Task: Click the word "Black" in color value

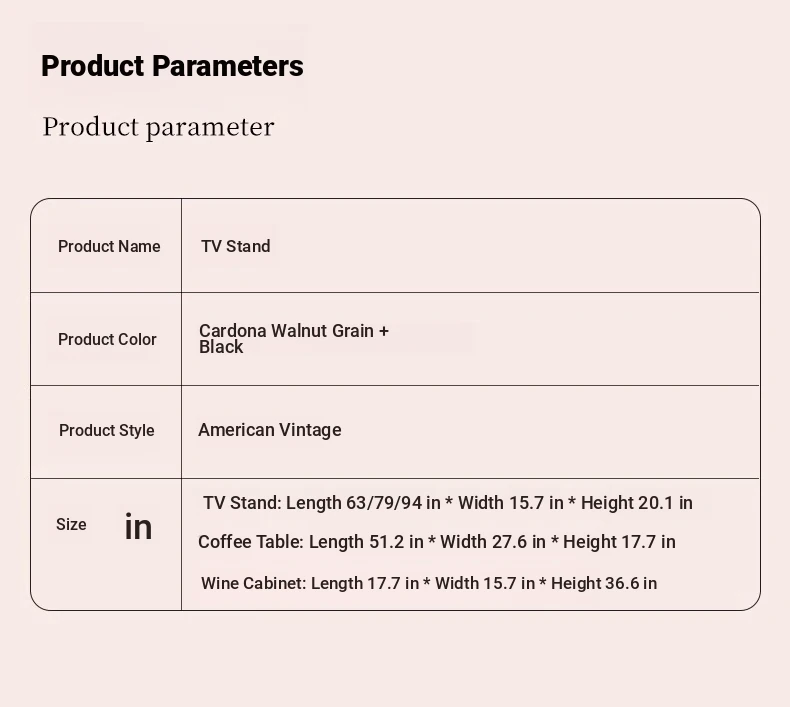Action: point(221,348)
